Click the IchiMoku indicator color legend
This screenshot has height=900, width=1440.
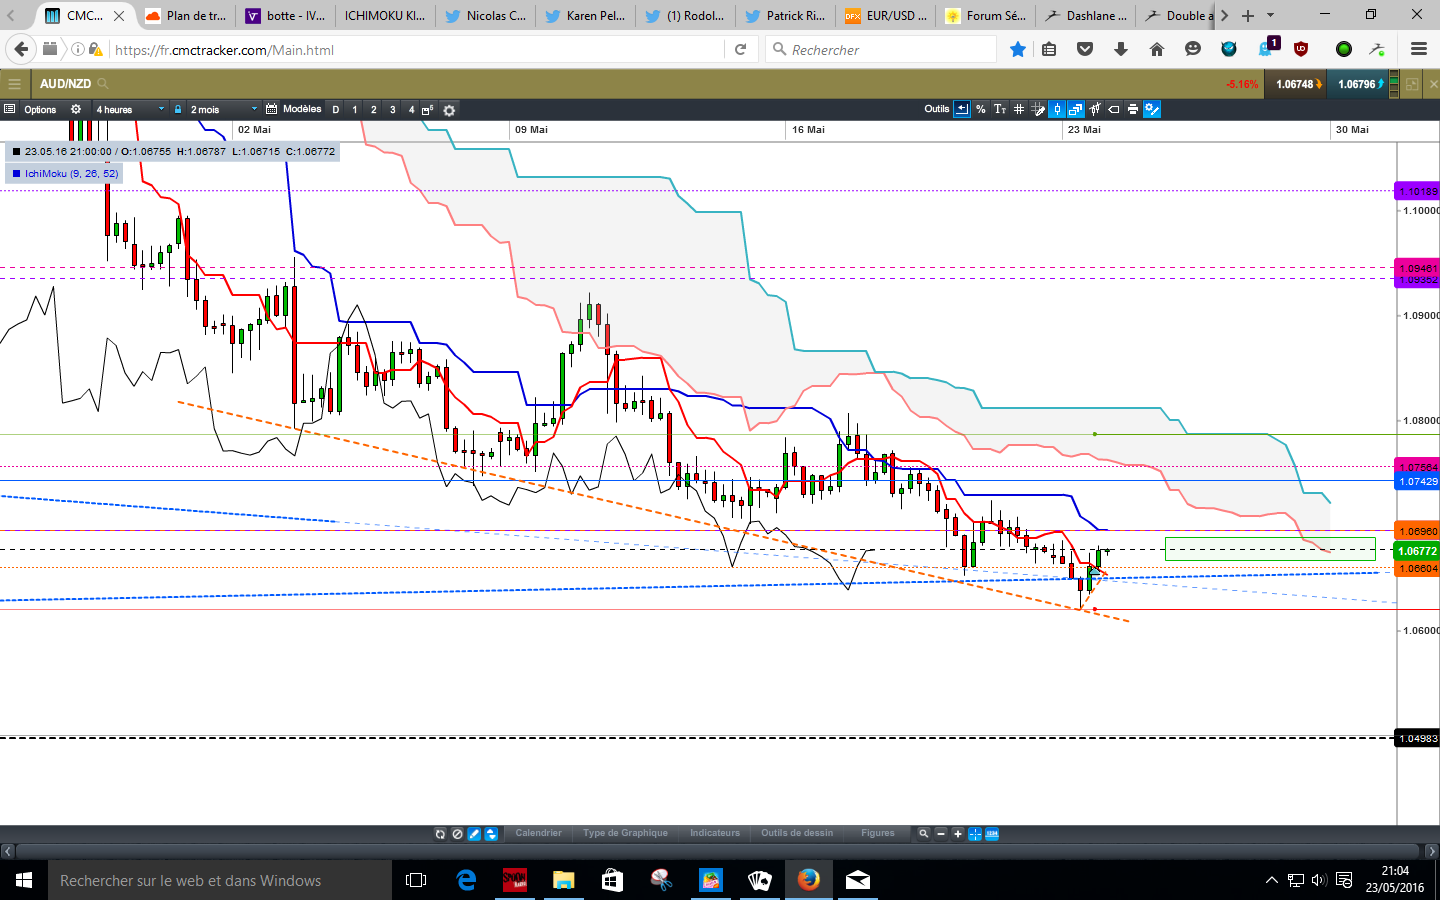pyautogui.click(x=17, y=174)
